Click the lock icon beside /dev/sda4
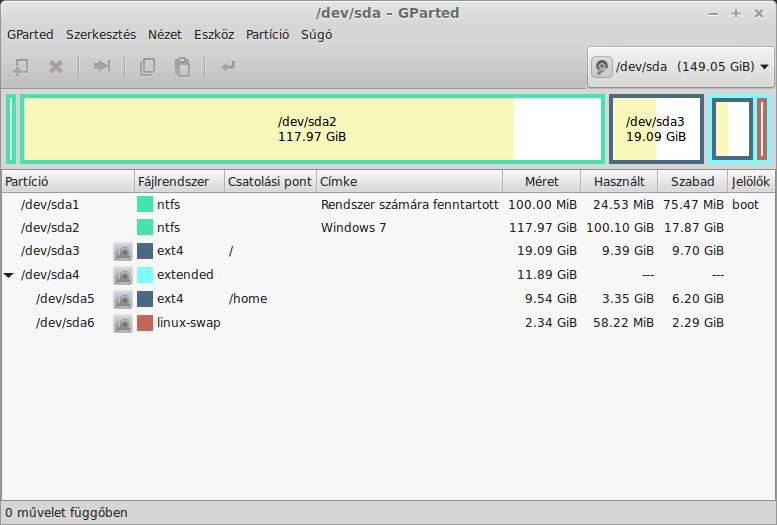This screenshot has height=525, width=777. coord(123,275)
